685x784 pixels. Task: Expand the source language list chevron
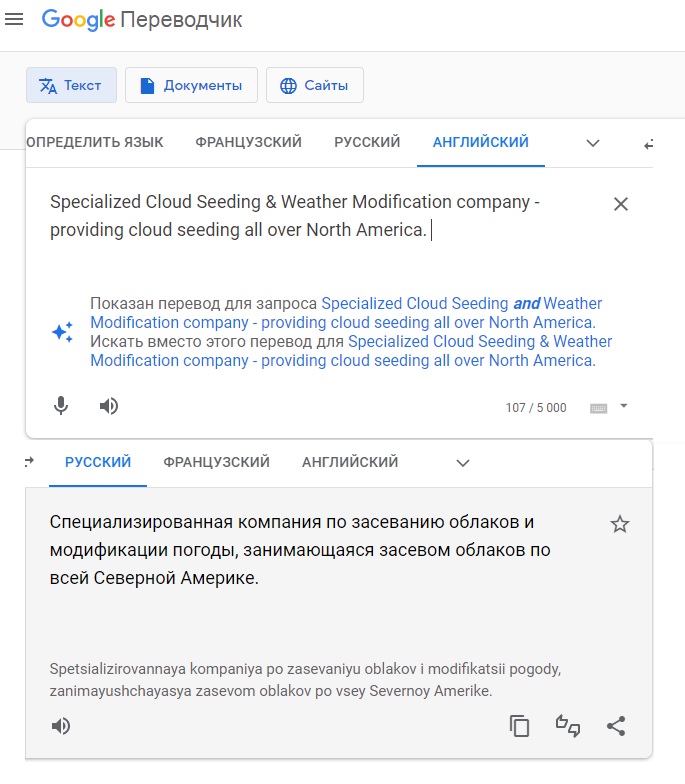pos(593,143)
